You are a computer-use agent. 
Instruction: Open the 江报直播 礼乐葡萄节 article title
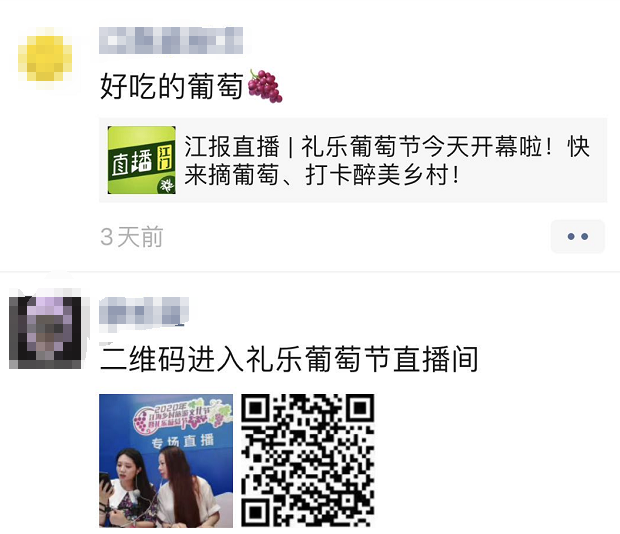[x=387, y=147]
